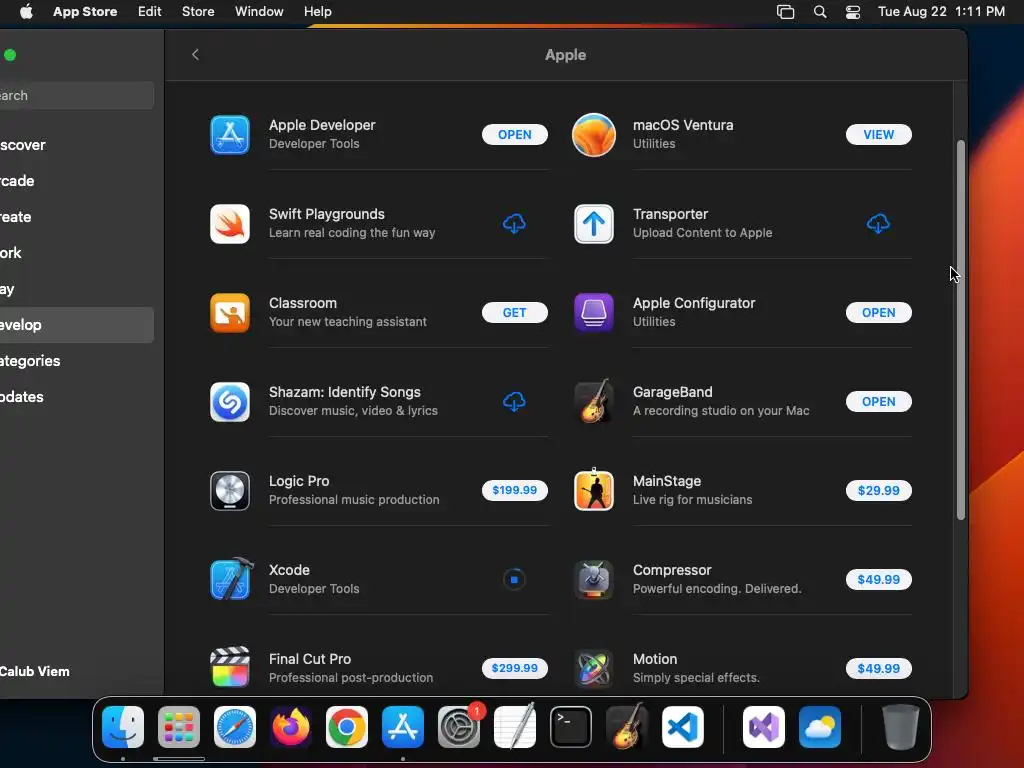1024x768 pixels.
Task: Click the vertical scrollbar thumb
Action: 961,330
